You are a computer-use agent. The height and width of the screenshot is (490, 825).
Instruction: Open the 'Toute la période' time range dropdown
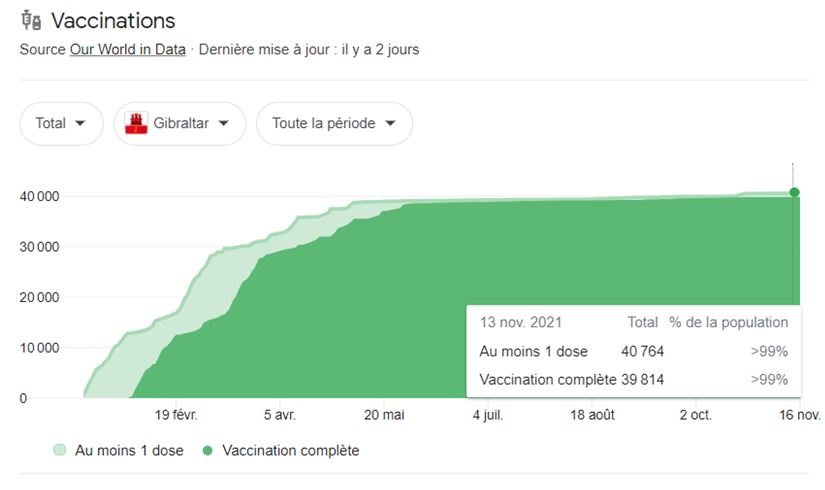[x=334, y=123]
